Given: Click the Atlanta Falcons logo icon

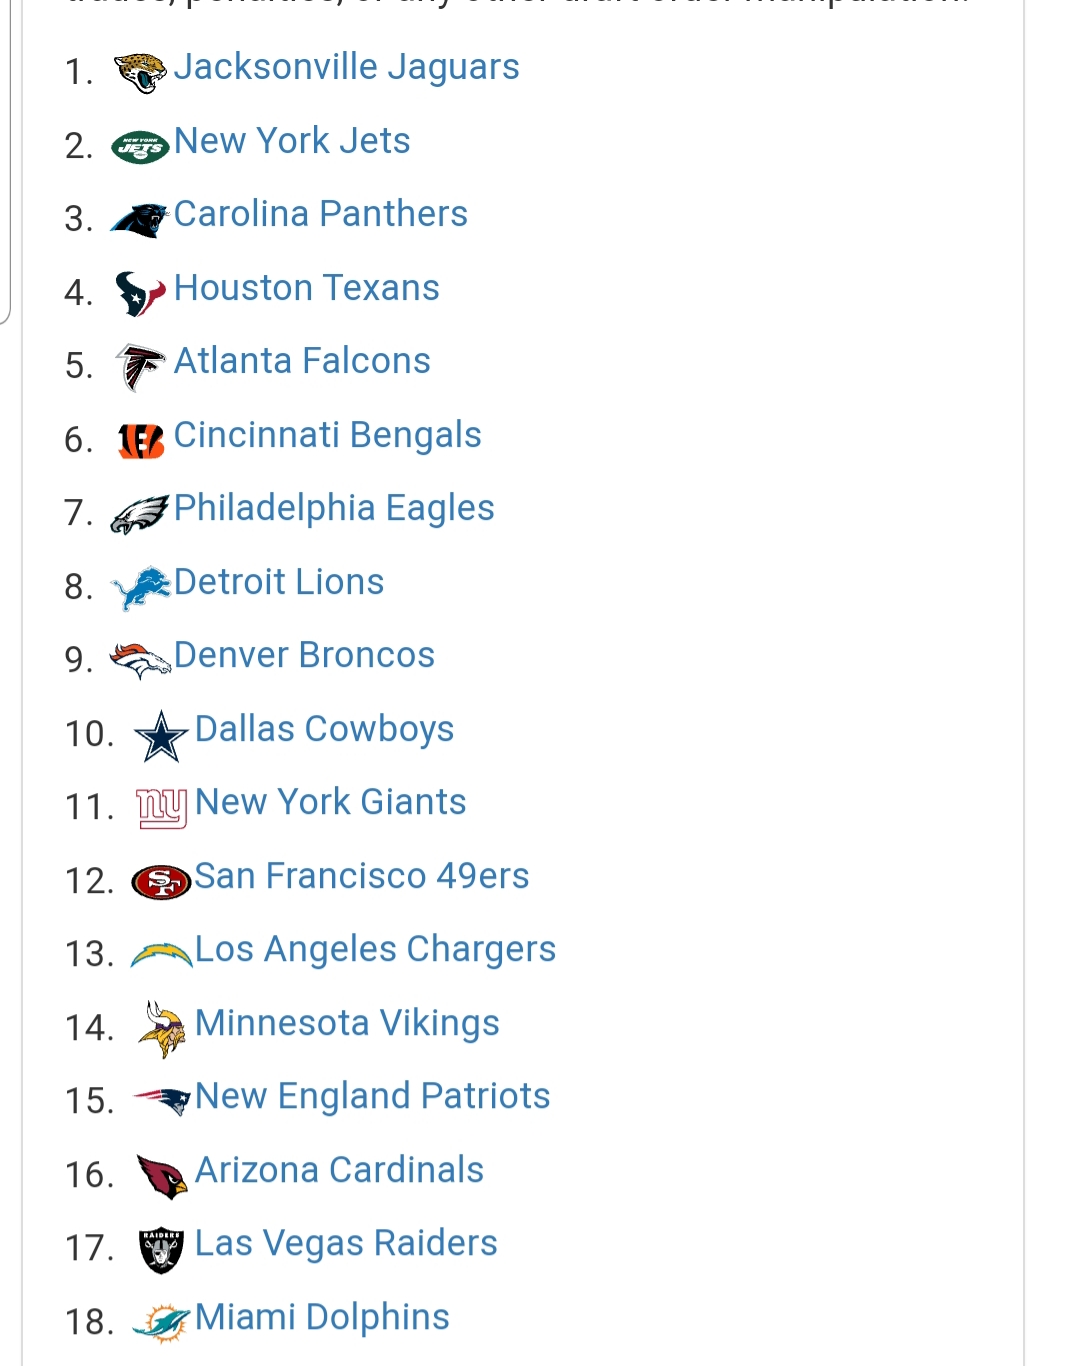Looking at the screenshot, I should pos(140,367).
